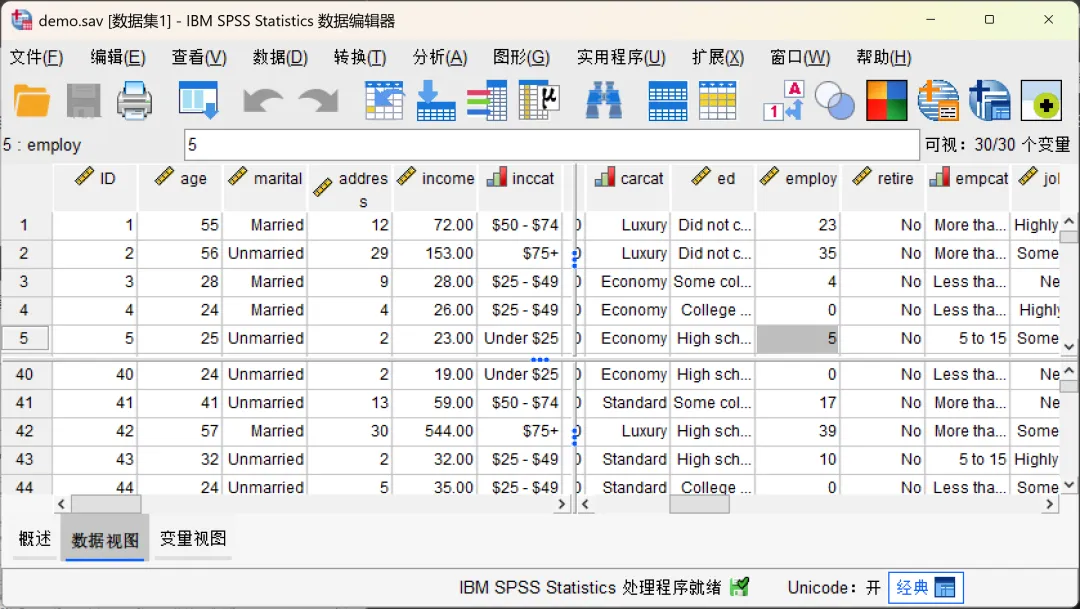This screenshot has height=609, width=1080.
Task: Open the 查看(V) menu
Action: coord(199,57)
